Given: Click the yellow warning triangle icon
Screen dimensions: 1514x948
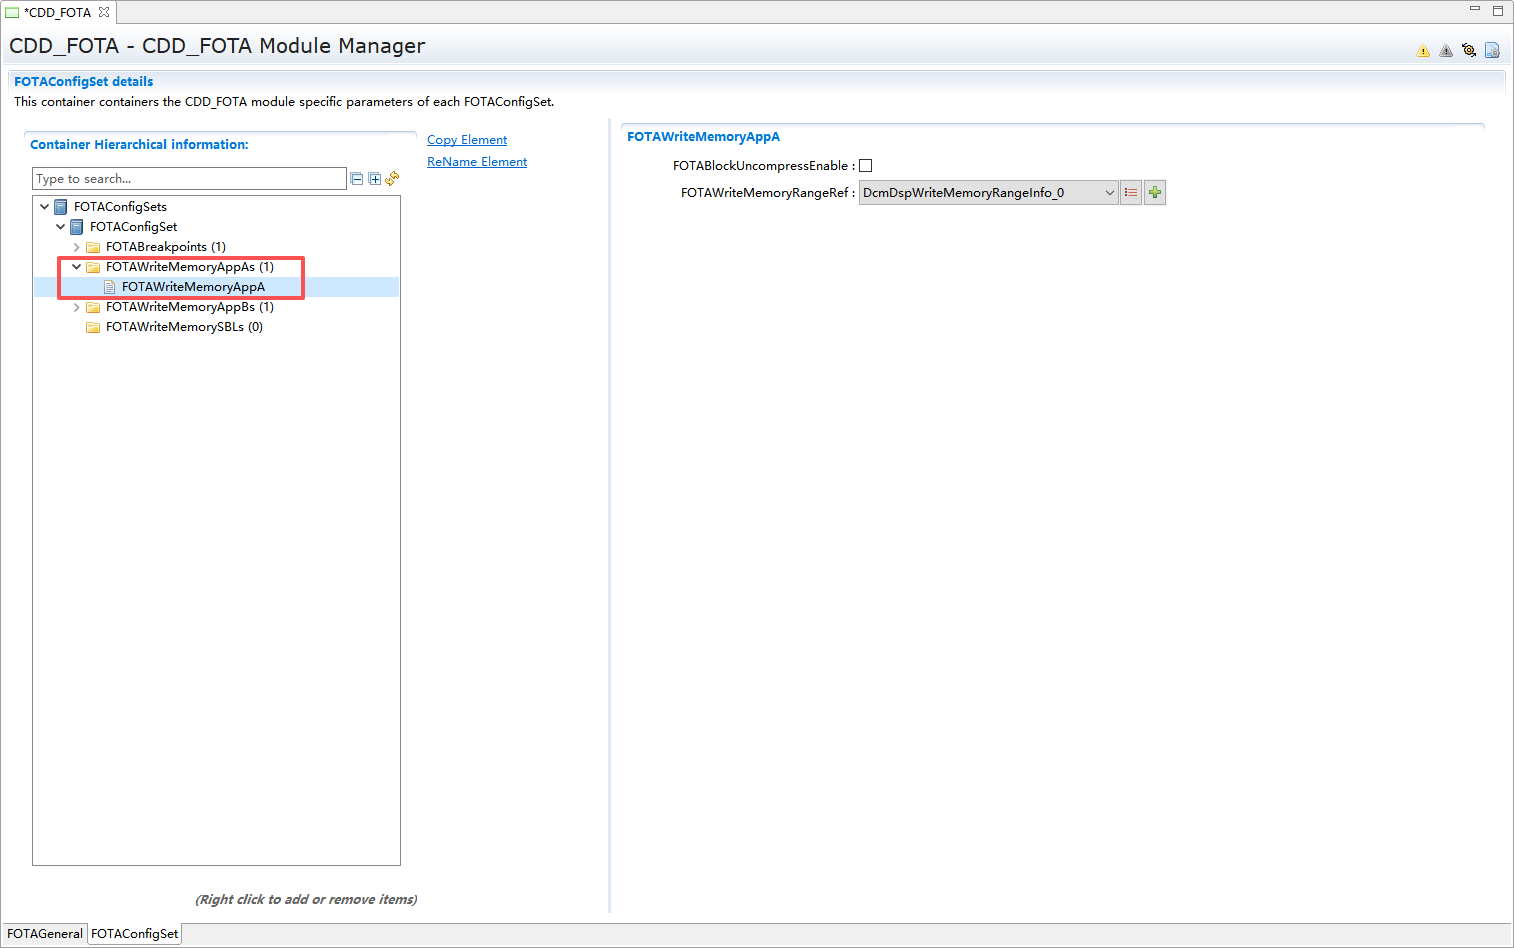Looking at the screenshot, I should click(x=1423, y=51).
